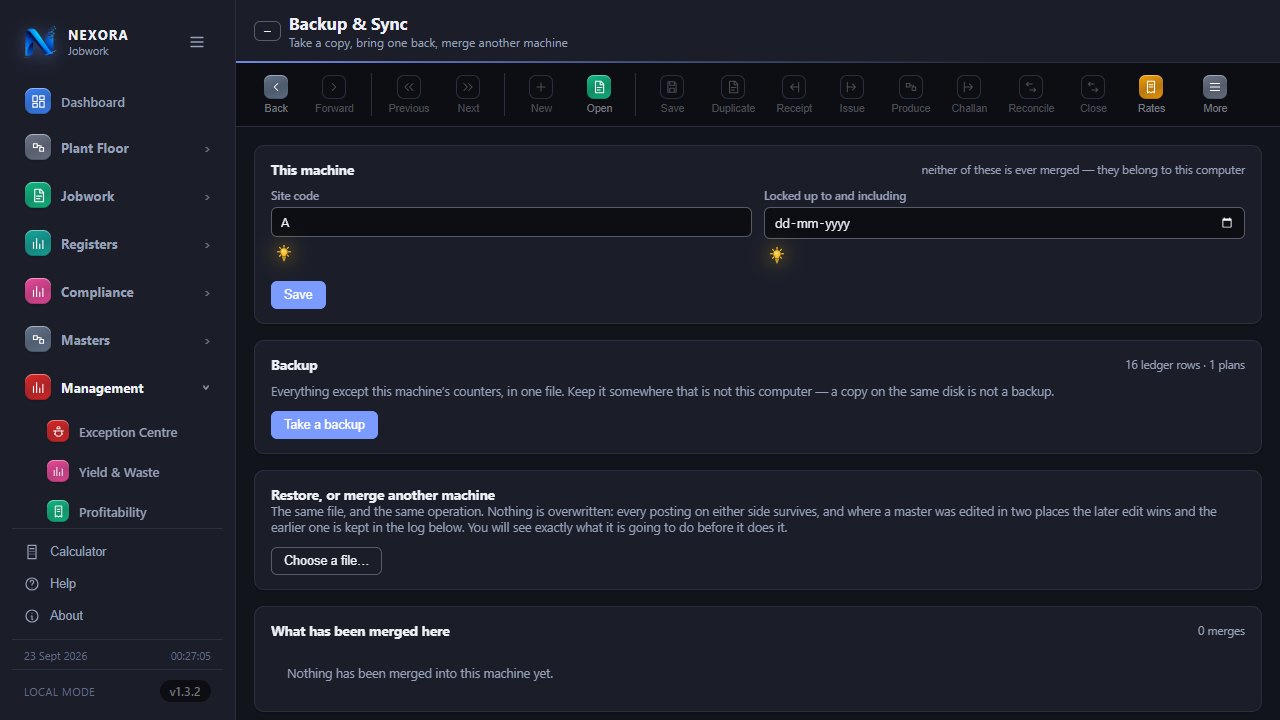Click the sun hint icon under Locked date
This screenshot has height=720, width=1280.
[777, 255]
